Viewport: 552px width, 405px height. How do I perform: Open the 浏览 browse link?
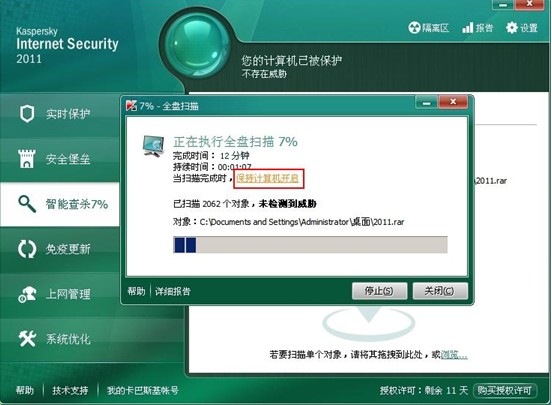tap(454, 354)
